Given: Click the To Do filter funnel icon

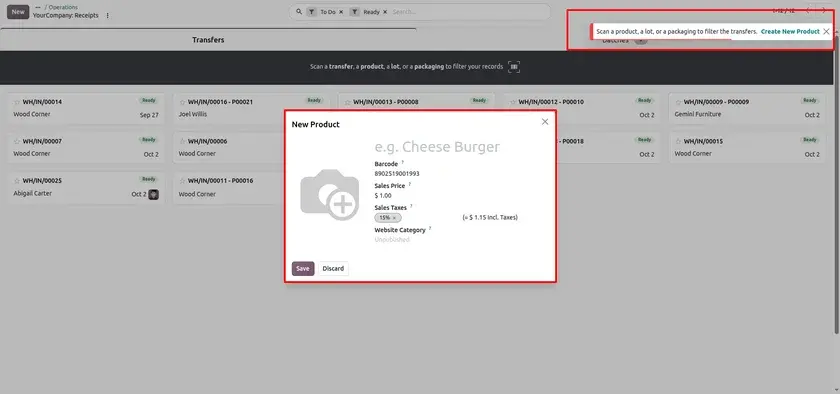Looking at the screenshot, I should coord(311,12).
